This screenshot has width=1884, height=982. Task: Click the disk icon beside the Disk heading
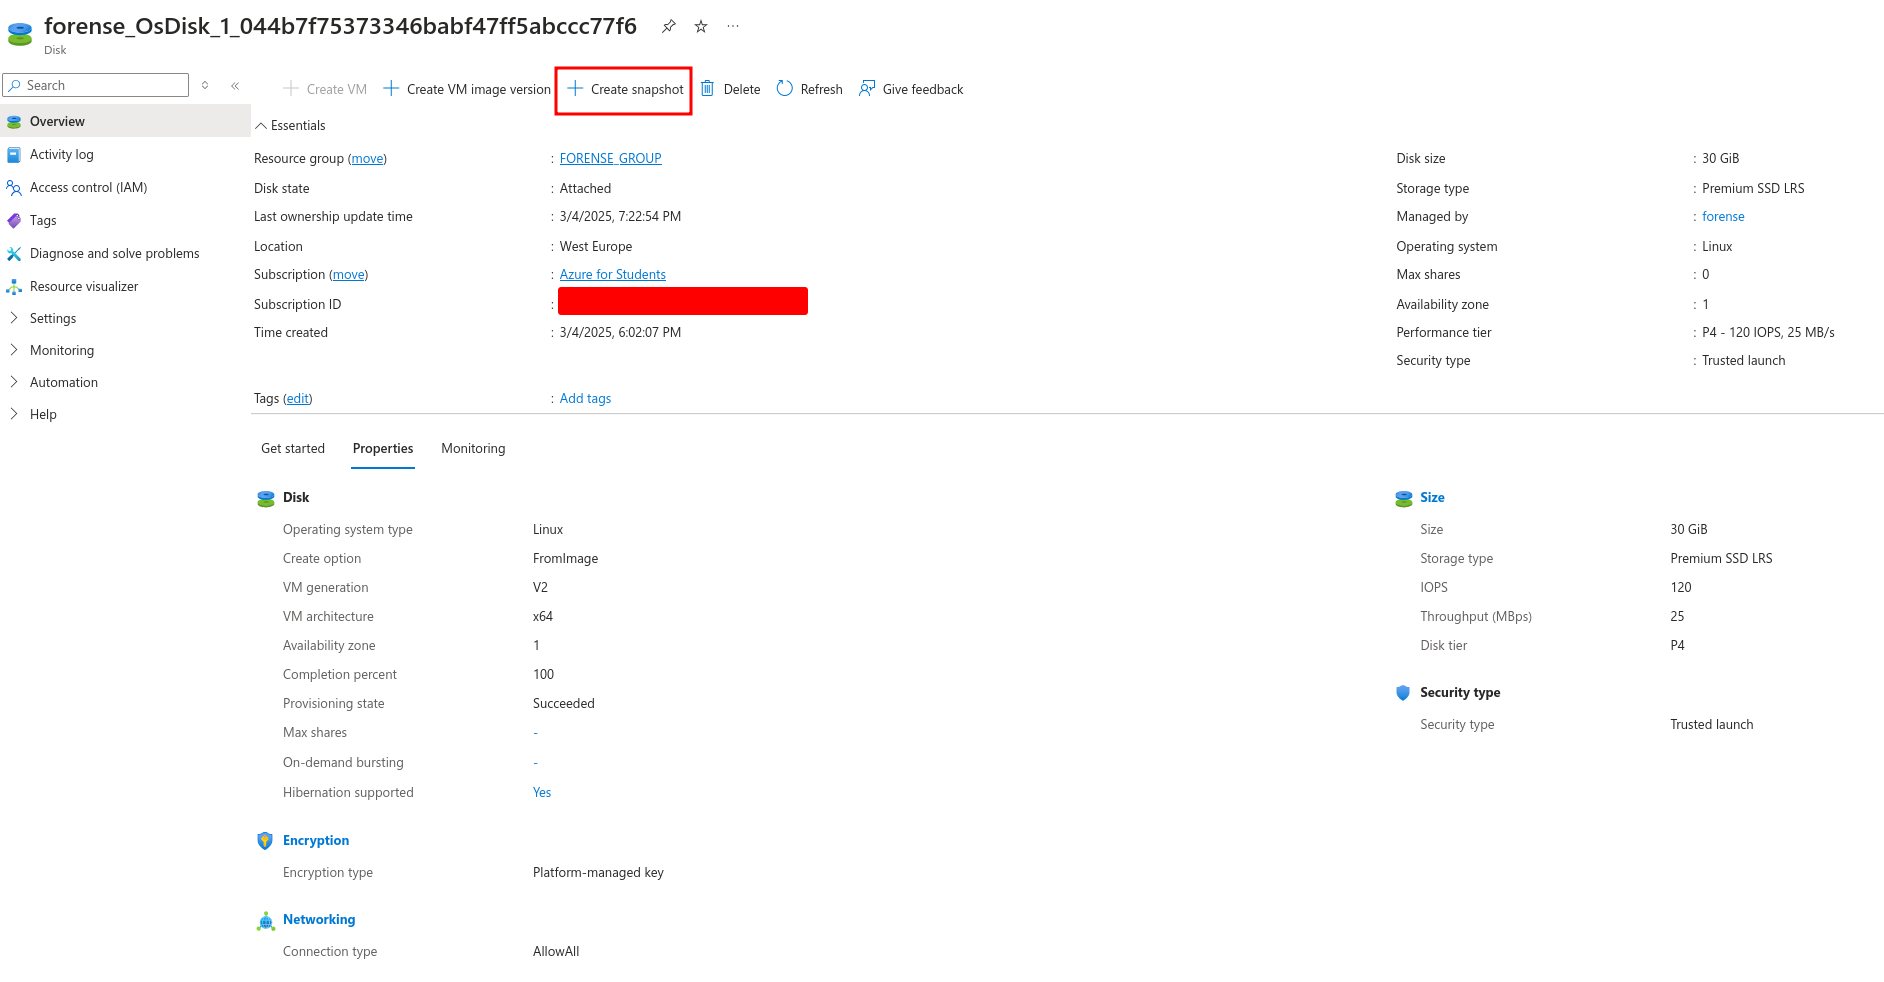click(266, 499)
